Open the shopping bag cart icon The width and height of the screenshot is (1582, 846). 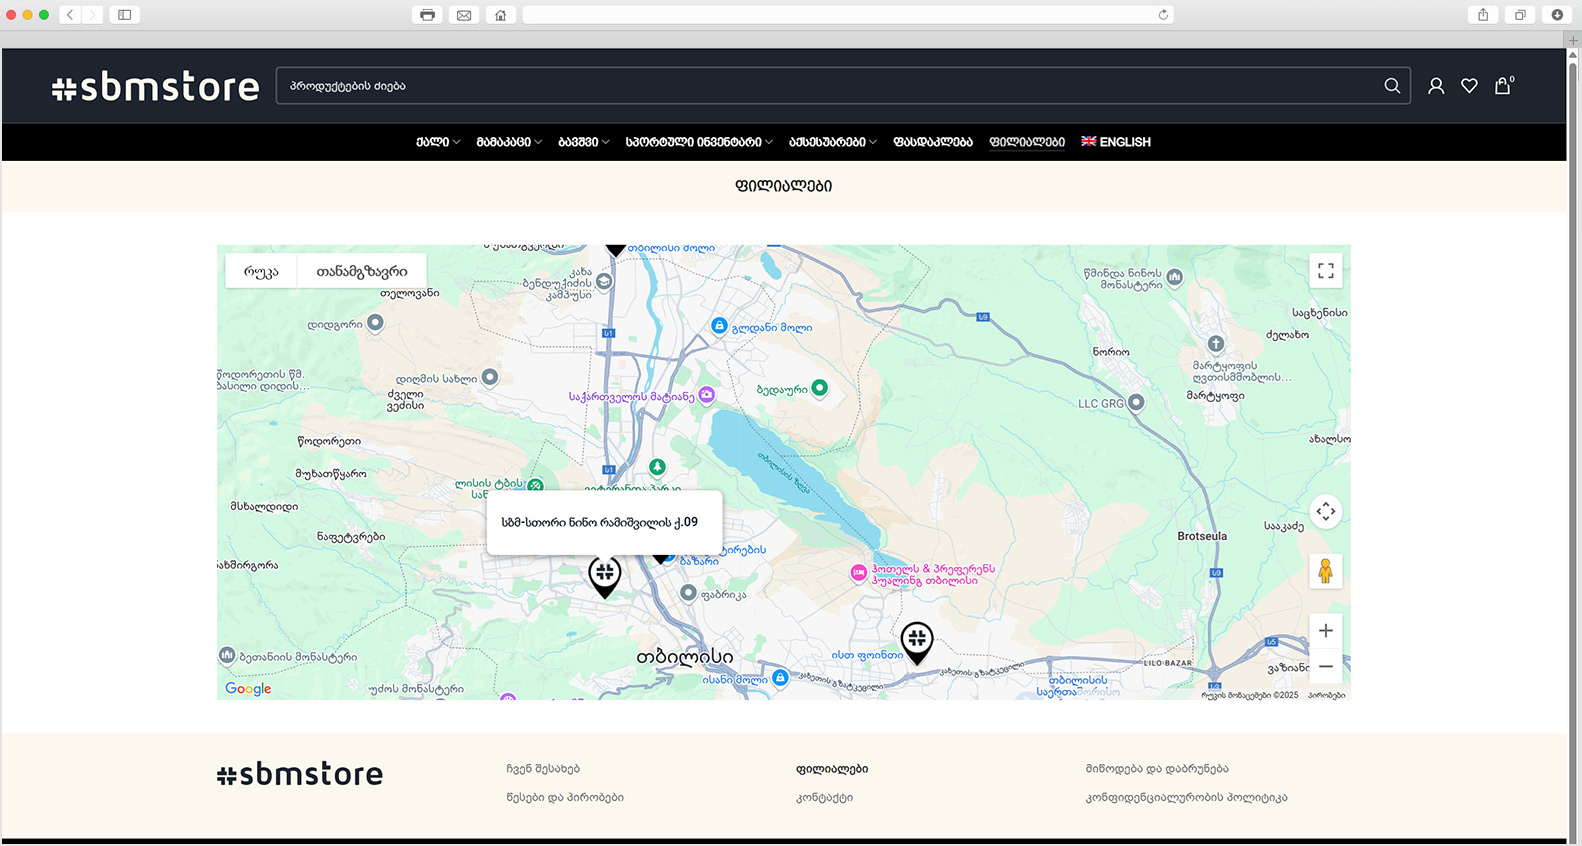point(1503,85)
